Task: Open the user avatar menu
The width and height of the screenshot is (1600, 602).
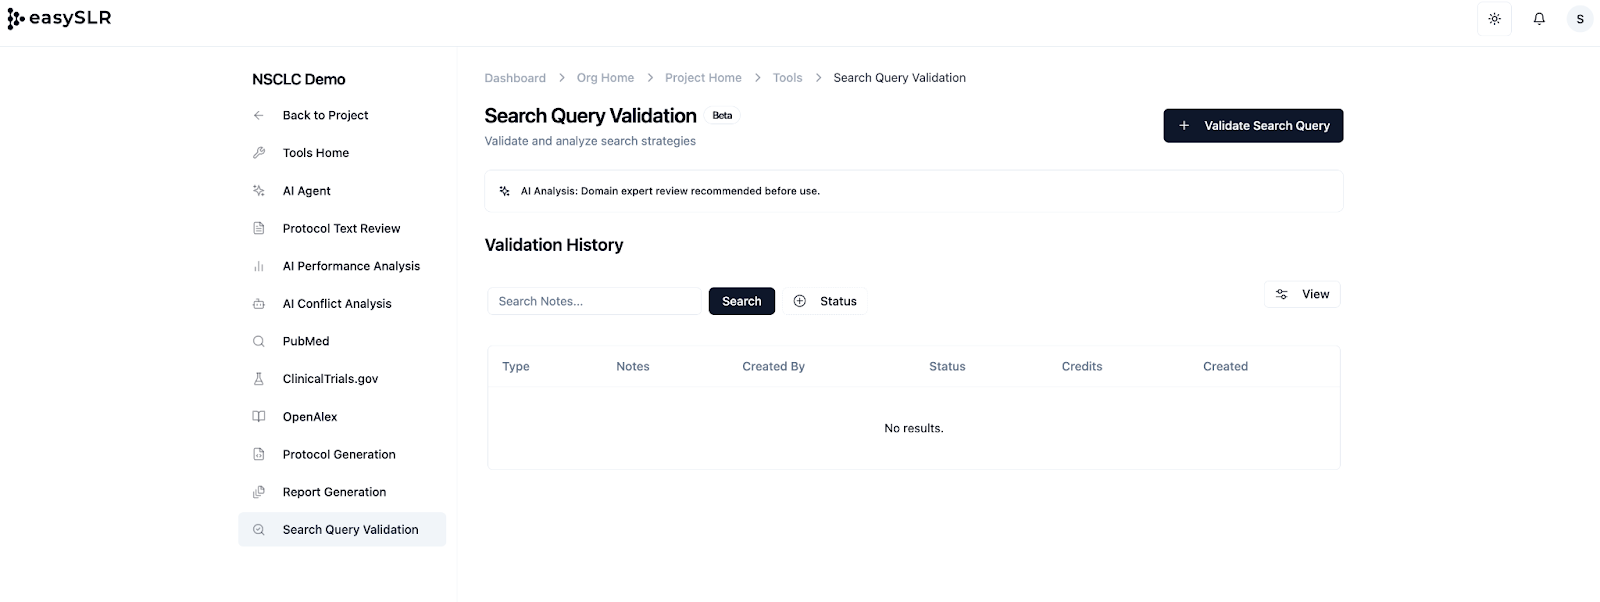Action: (1580, 19)
